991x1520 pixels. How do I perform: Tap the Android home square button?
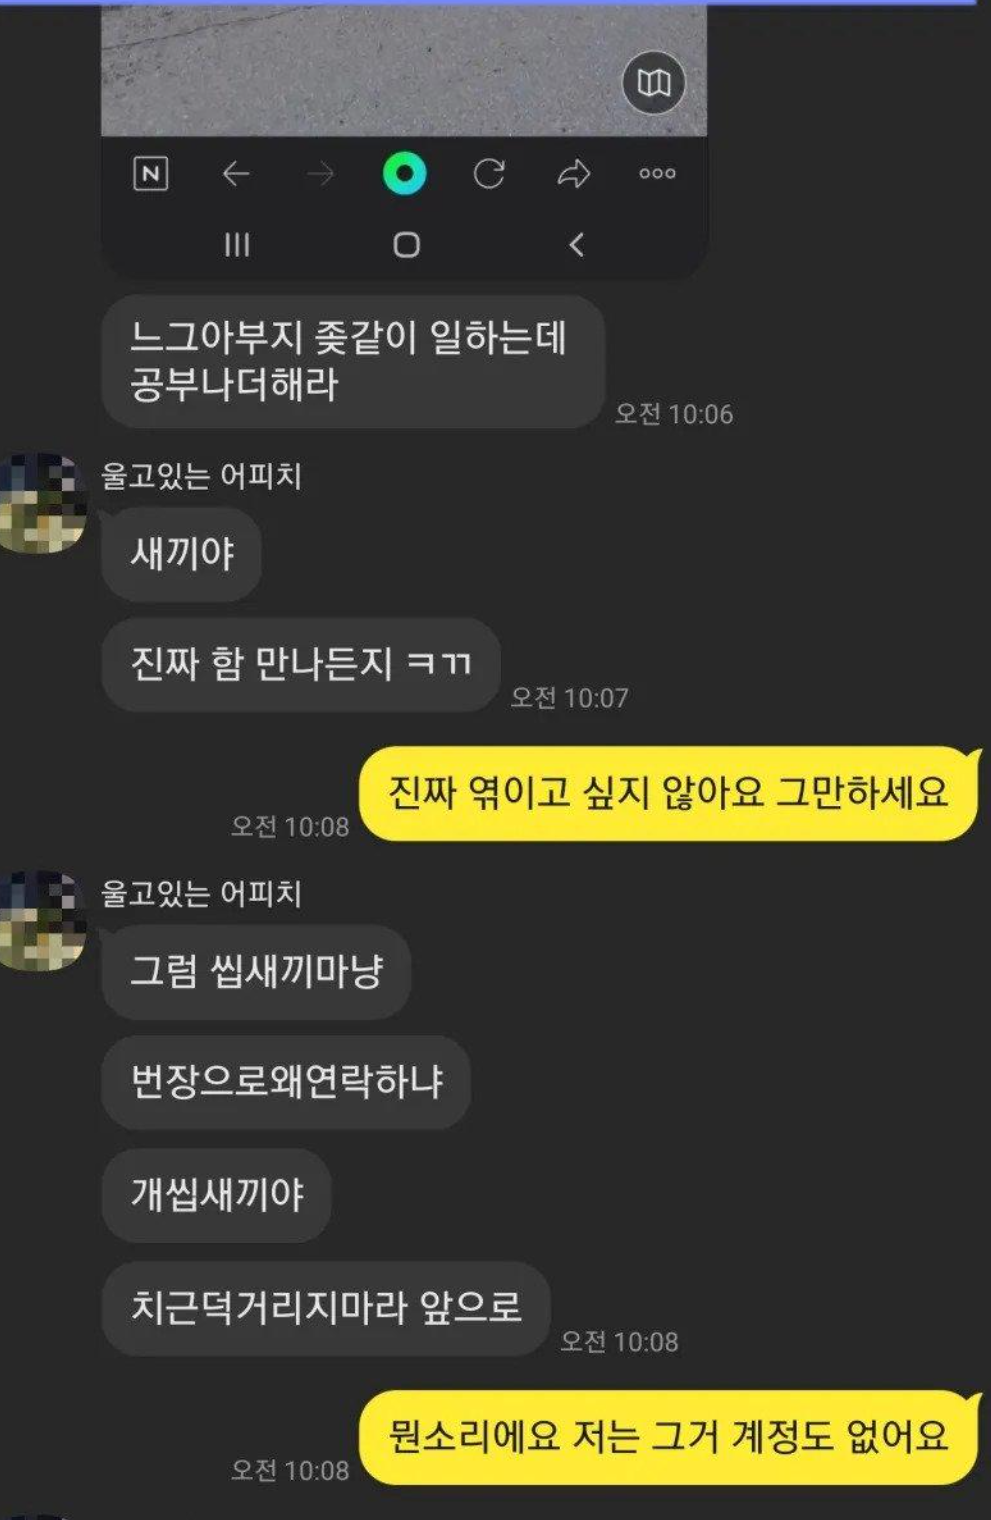[x=406, y=245]
